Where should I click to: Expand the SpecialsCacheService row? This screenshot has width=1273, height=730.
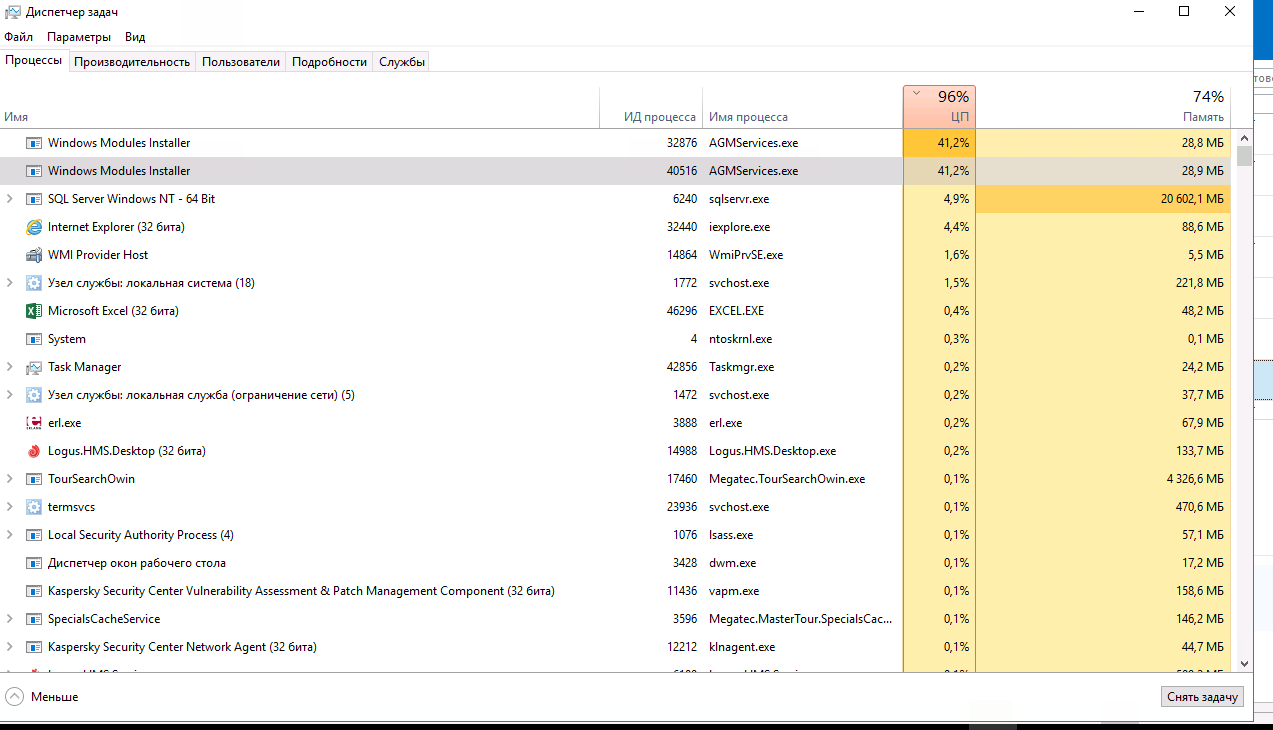click(10, 619)
